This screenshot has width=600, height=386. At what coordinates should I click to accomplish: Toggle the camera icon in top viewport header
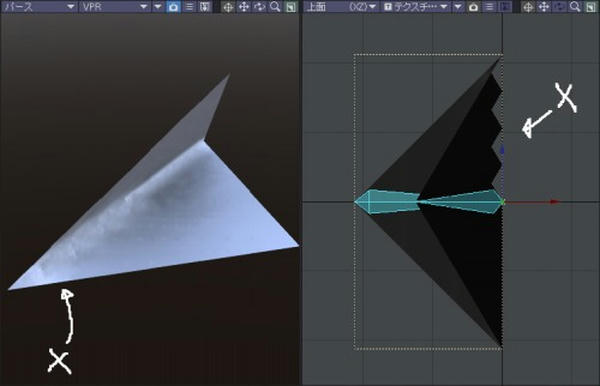click(x=473, y=7)
